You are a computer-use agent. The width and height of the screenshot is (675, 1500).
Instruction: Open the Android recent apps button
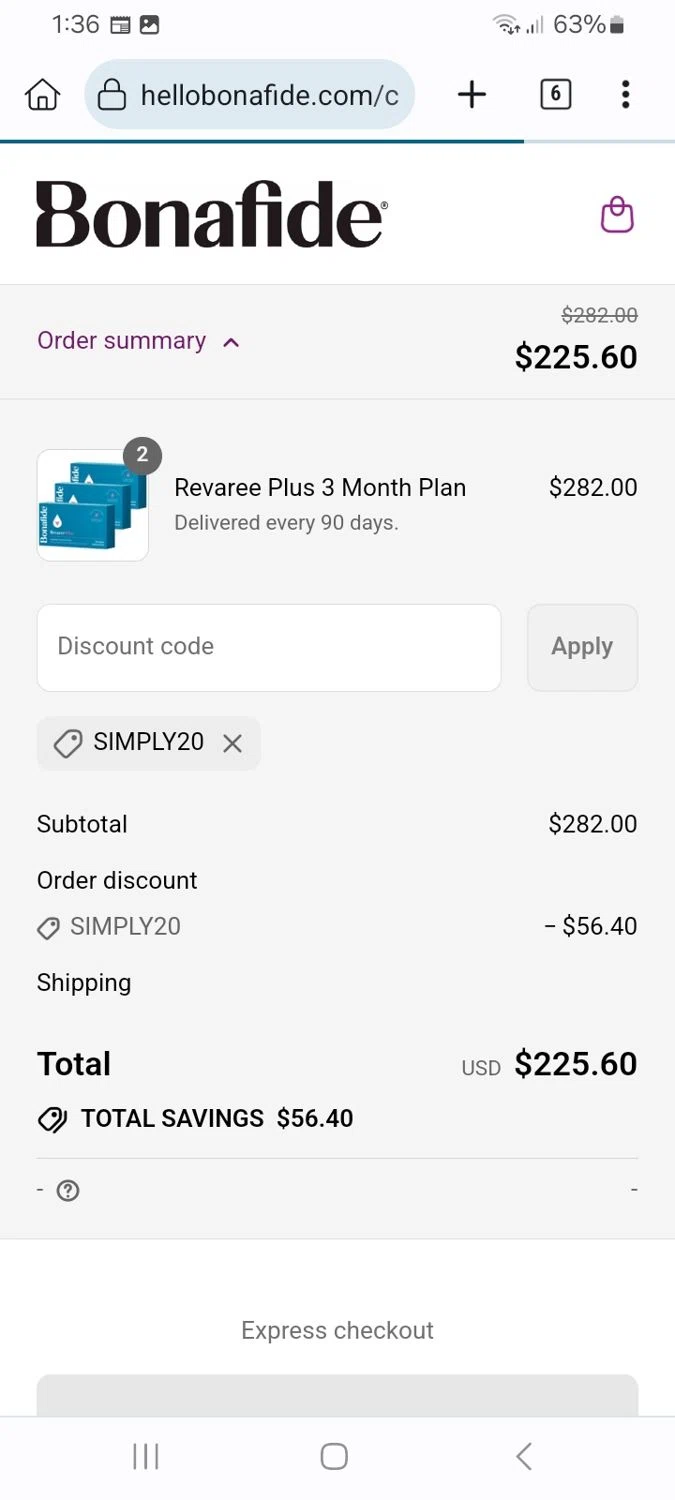coord(146,1456)
